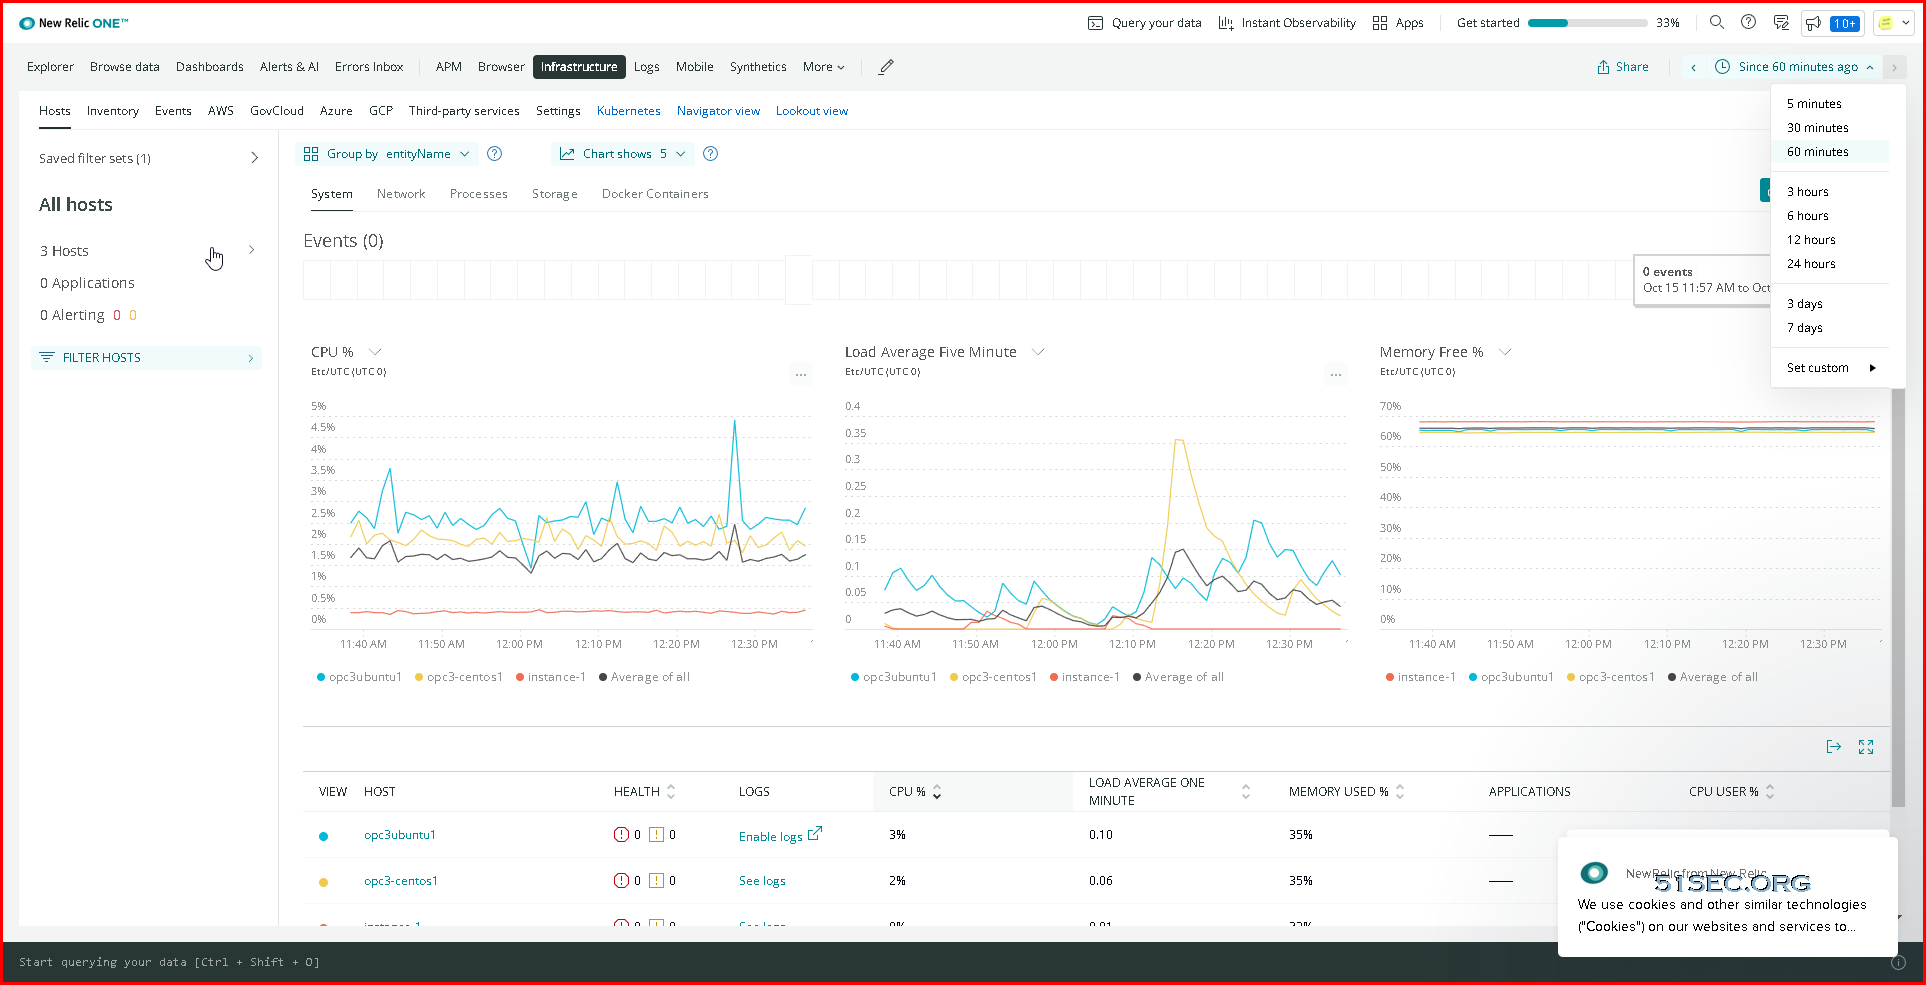Sort by CPU USER % column
Viewport: 1926px width, 985px height.
1770,791
